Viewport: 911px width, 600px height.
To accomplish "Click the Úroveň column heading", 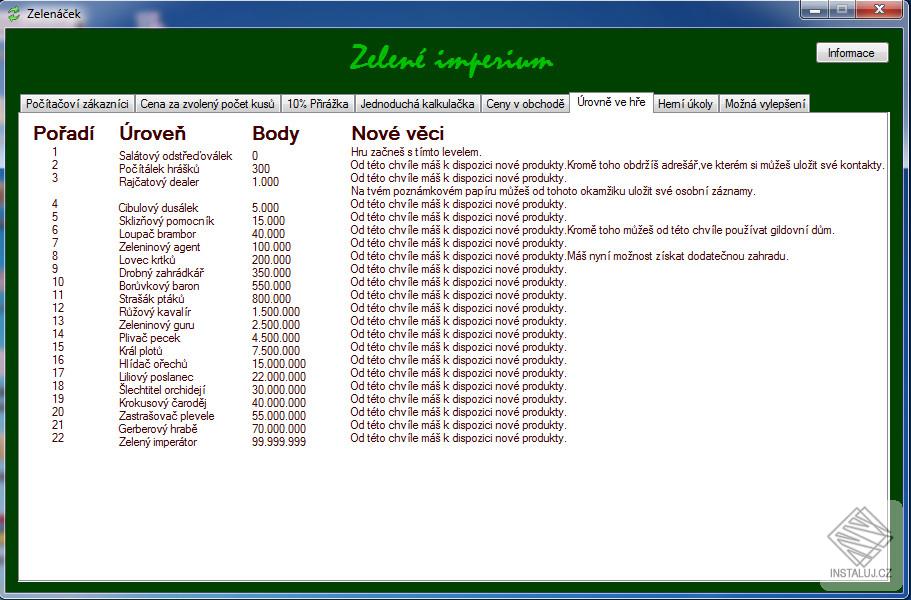I will click(x=152, y=133).
